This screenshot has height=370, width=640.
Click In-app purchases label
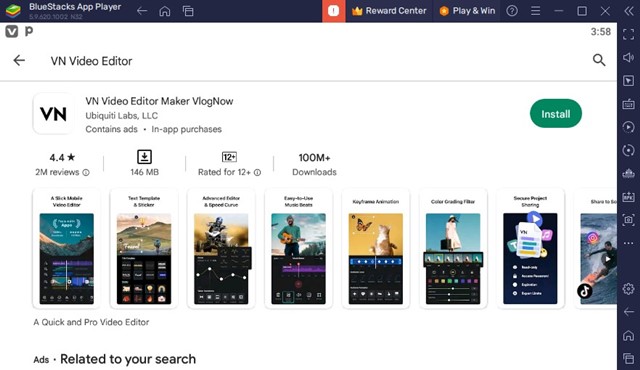coord(187,129)
